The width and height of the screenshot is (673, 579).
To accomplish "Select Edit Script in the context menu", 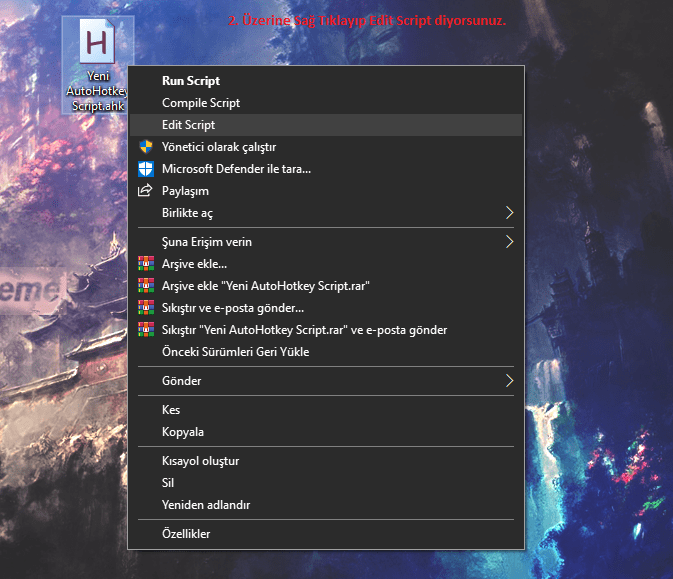I will tap(326, 124).
